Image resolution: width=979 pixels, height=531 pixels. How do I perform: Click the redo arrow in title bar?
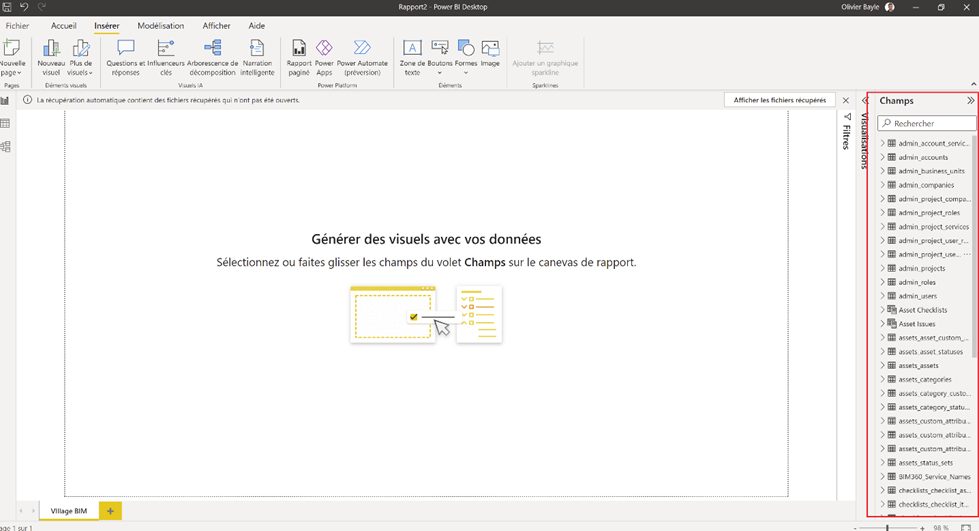tap(42, 7)
